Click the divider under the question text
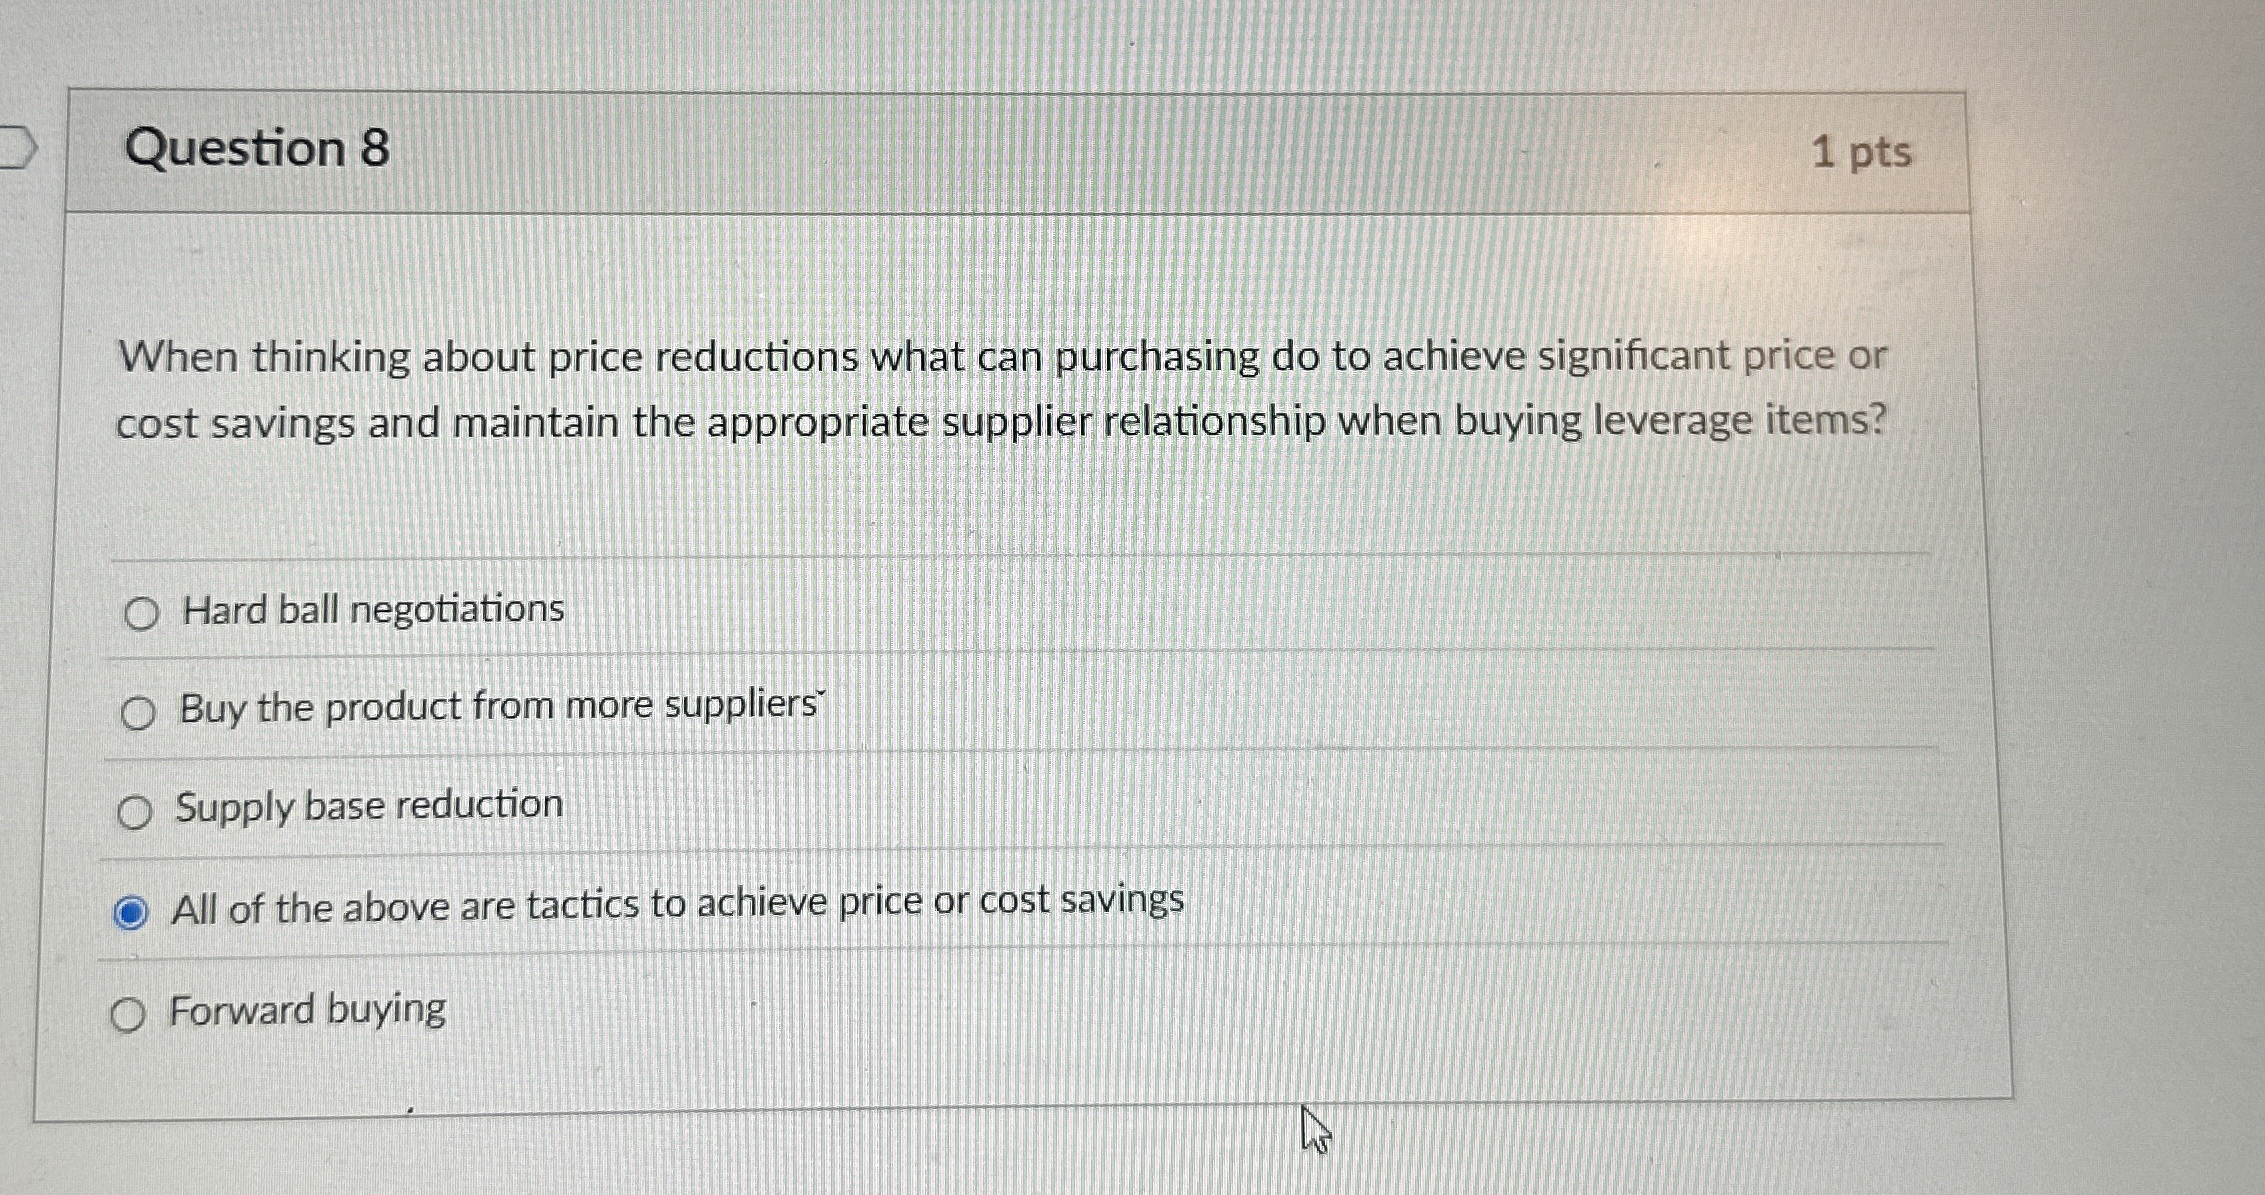This screenshot has width=2265, height=1195. [x=1000, y=555]
